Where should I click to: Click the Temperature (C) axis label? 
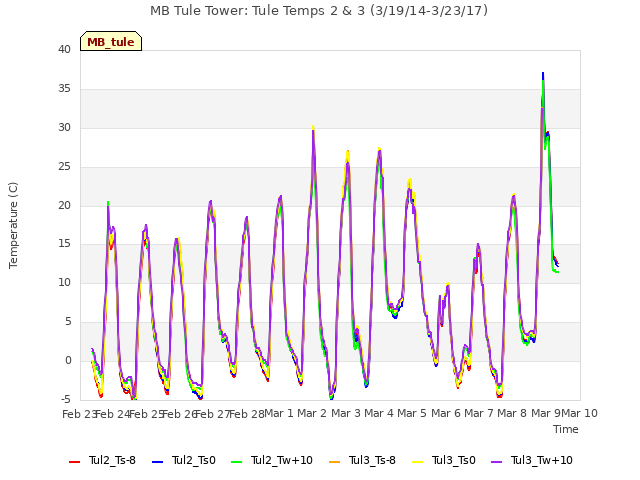tap(13, 225)
